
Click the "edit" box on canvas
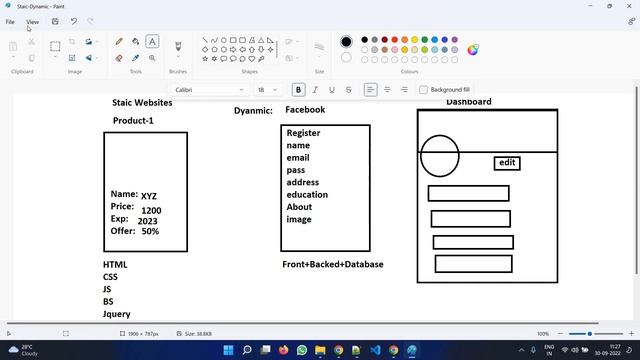click(x=507, y=163)
